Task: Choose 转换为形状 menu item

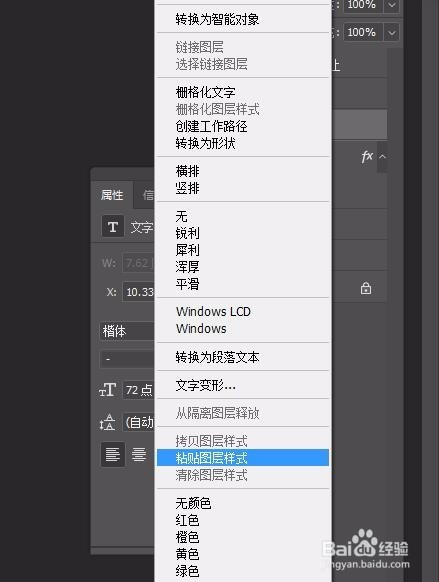Action: click(x=243, y=143)
